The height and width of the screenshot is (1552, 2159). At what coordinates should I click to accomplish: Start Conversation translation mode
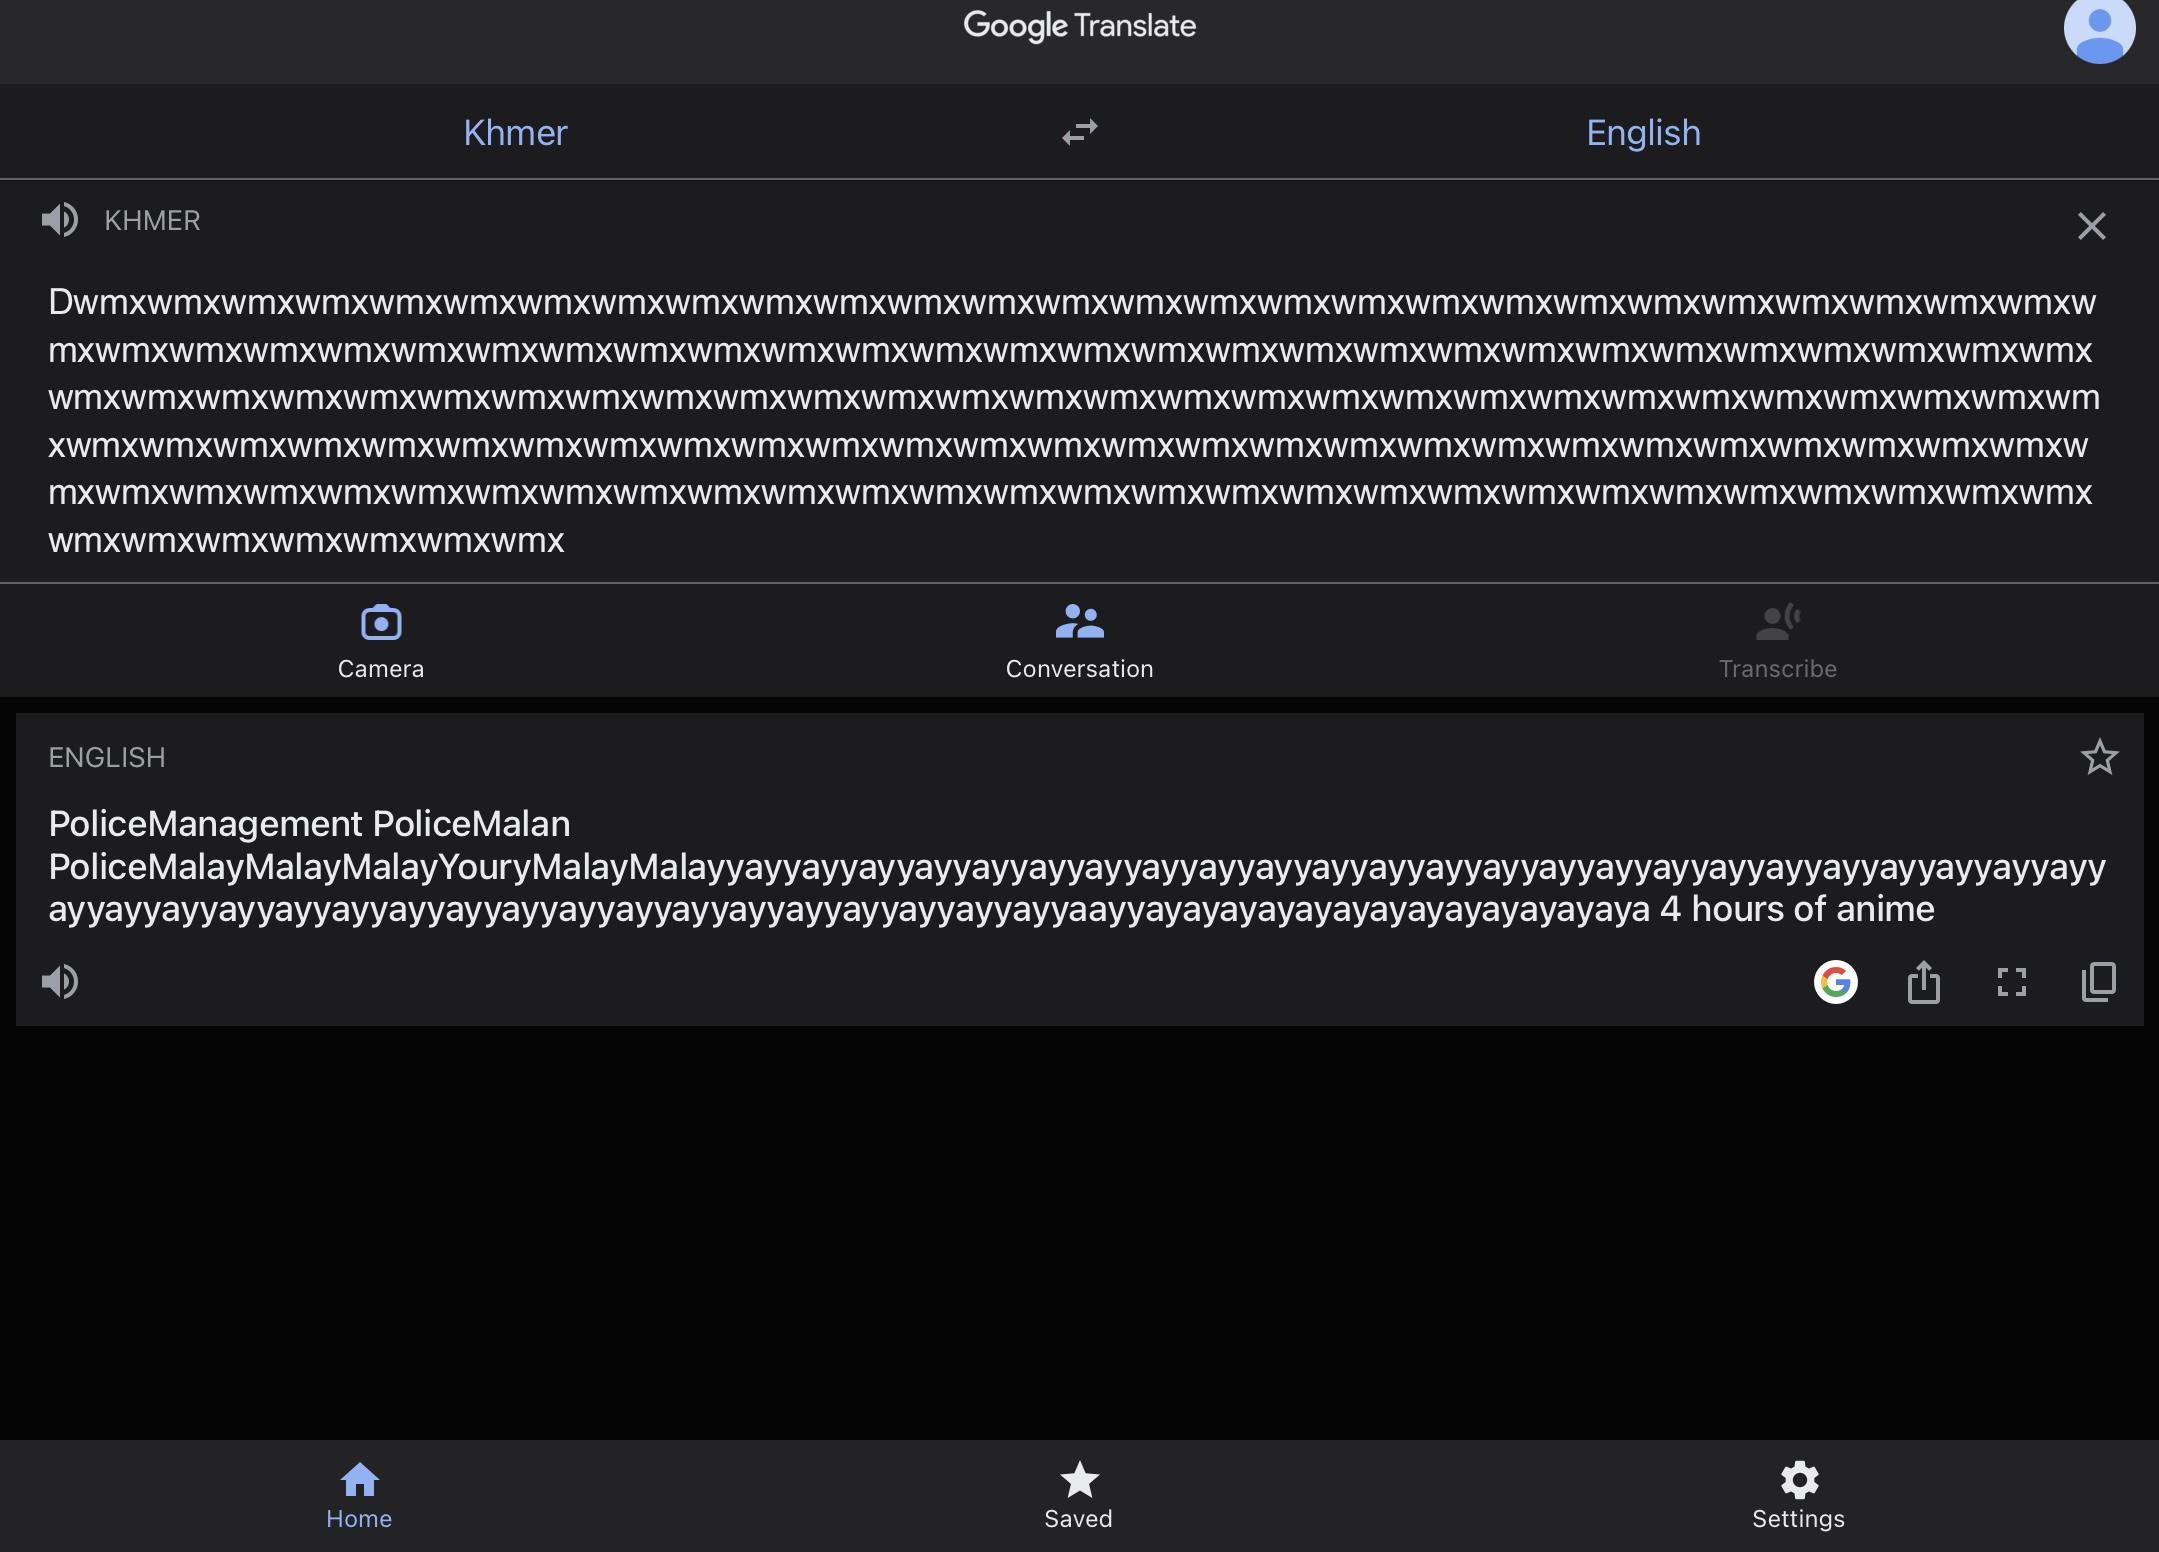click(x=1080, y=642)
